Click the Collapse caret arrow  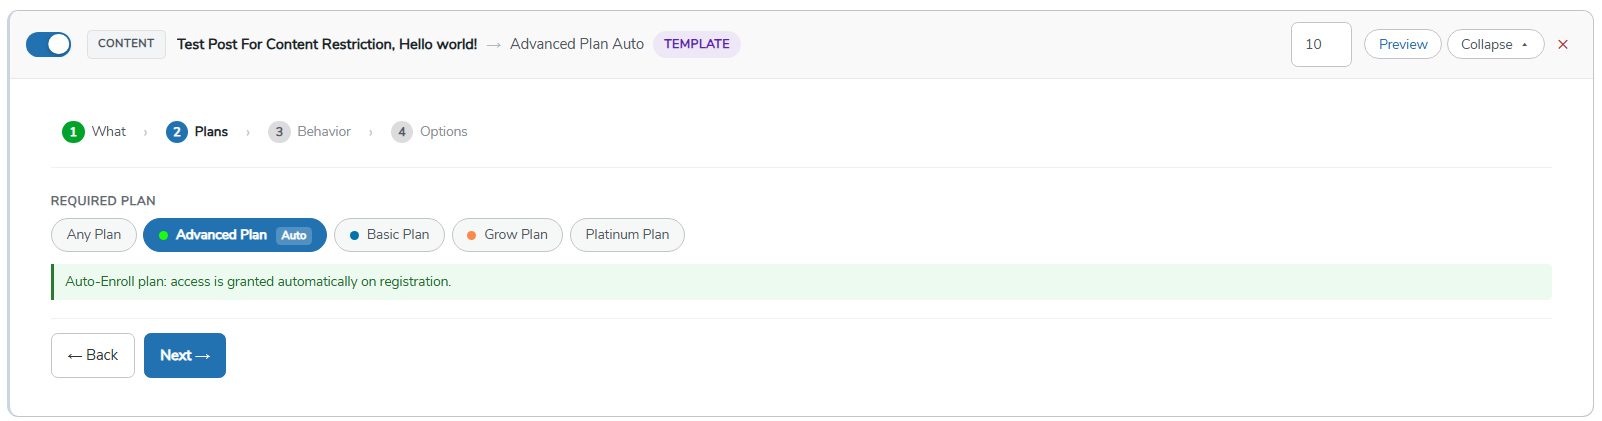point(1525,45)
